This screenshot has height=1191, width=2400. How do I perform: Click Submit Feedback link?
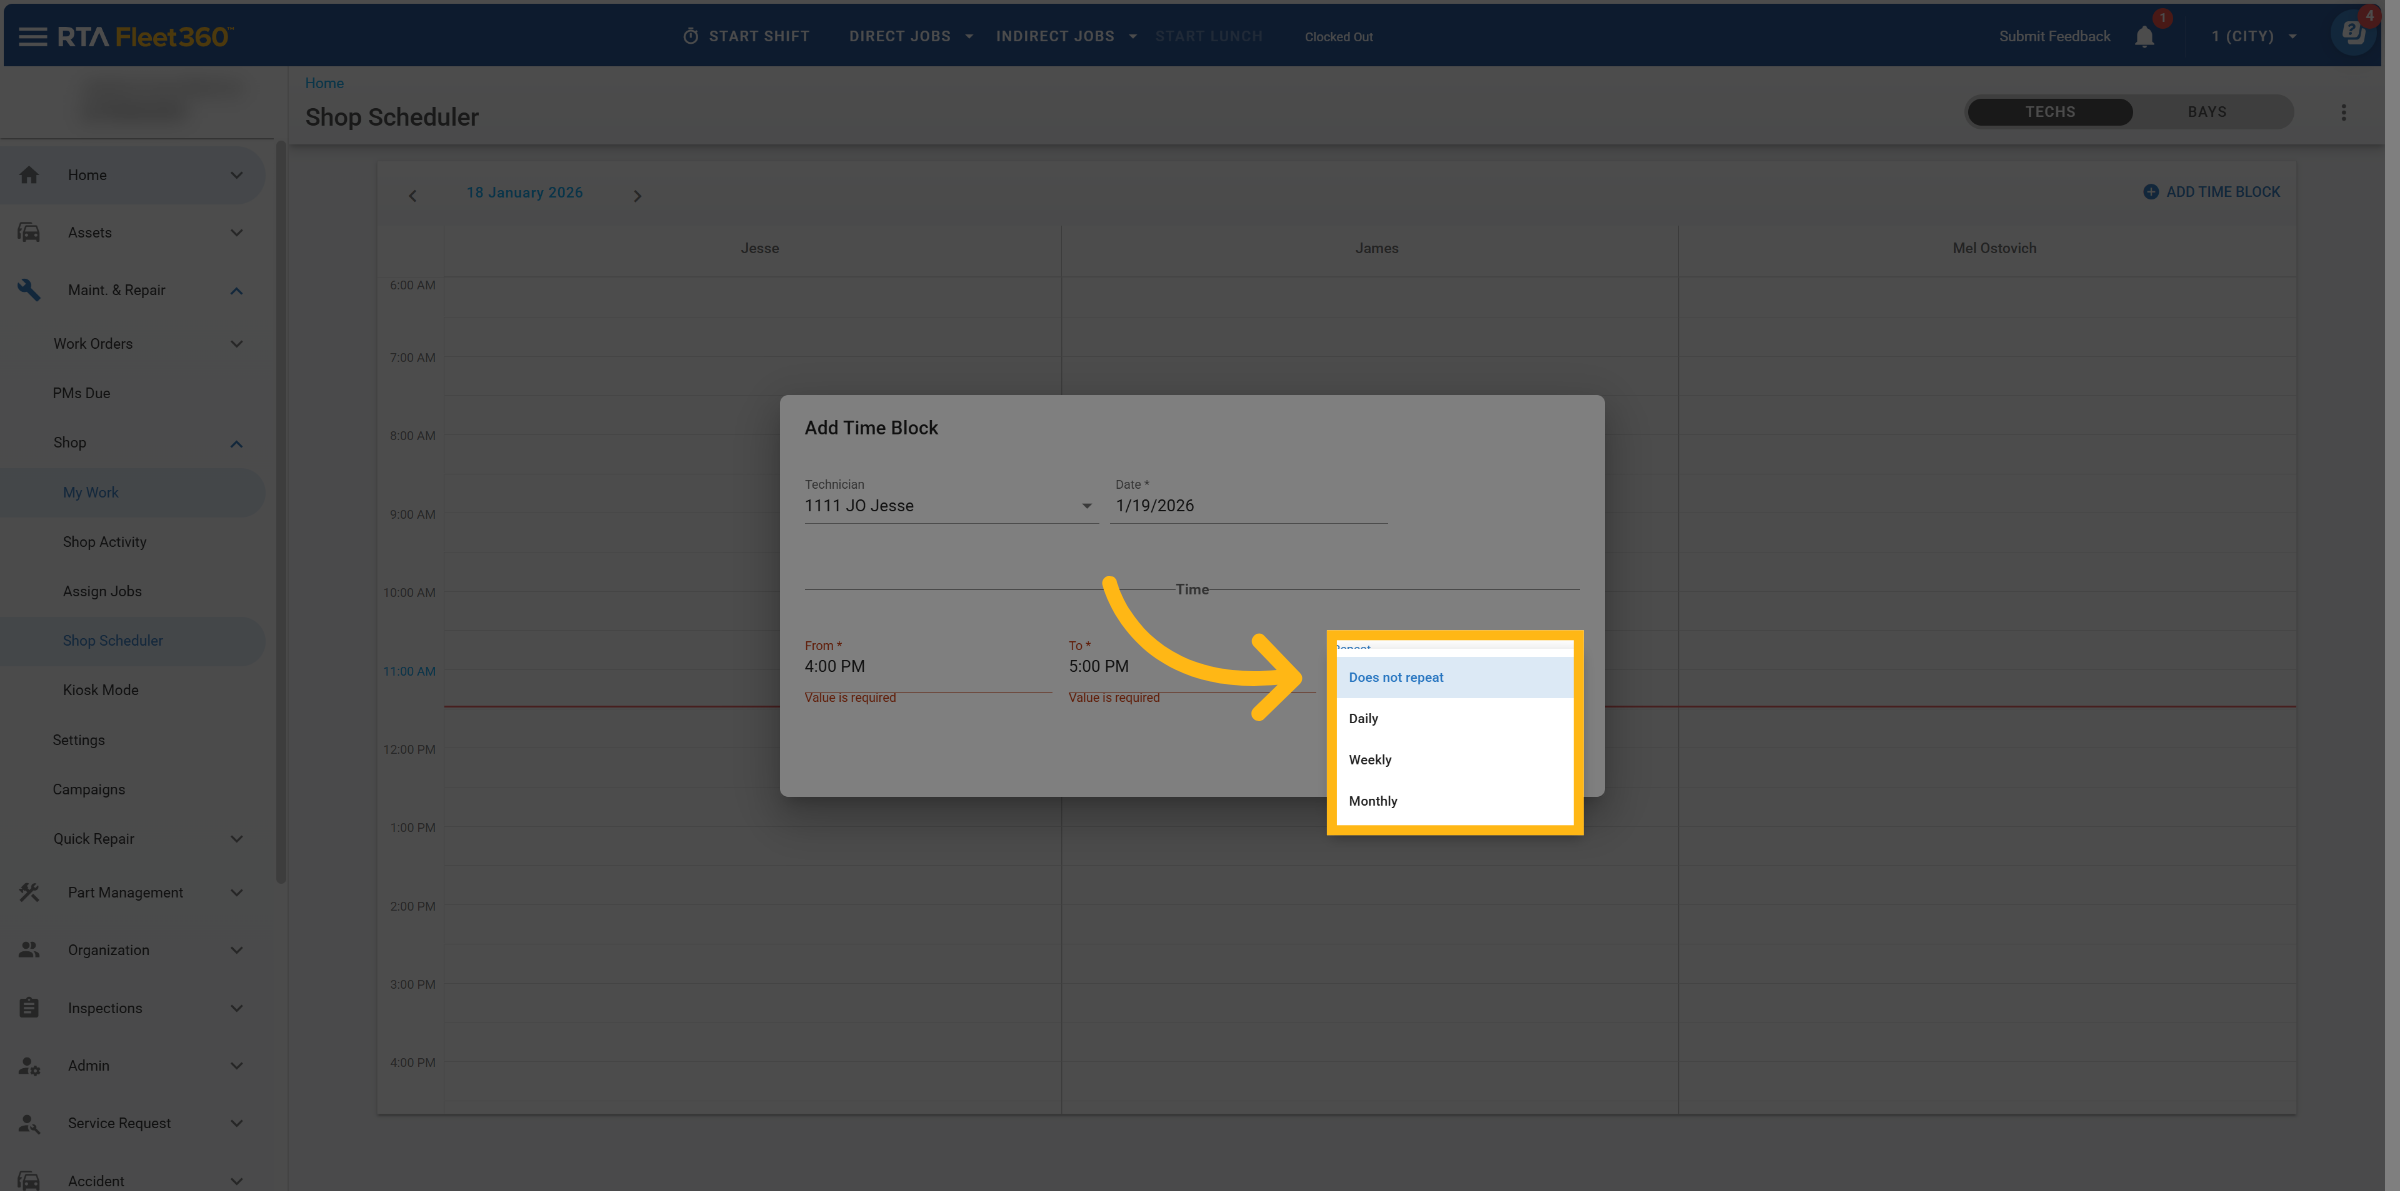(2054, 36)
